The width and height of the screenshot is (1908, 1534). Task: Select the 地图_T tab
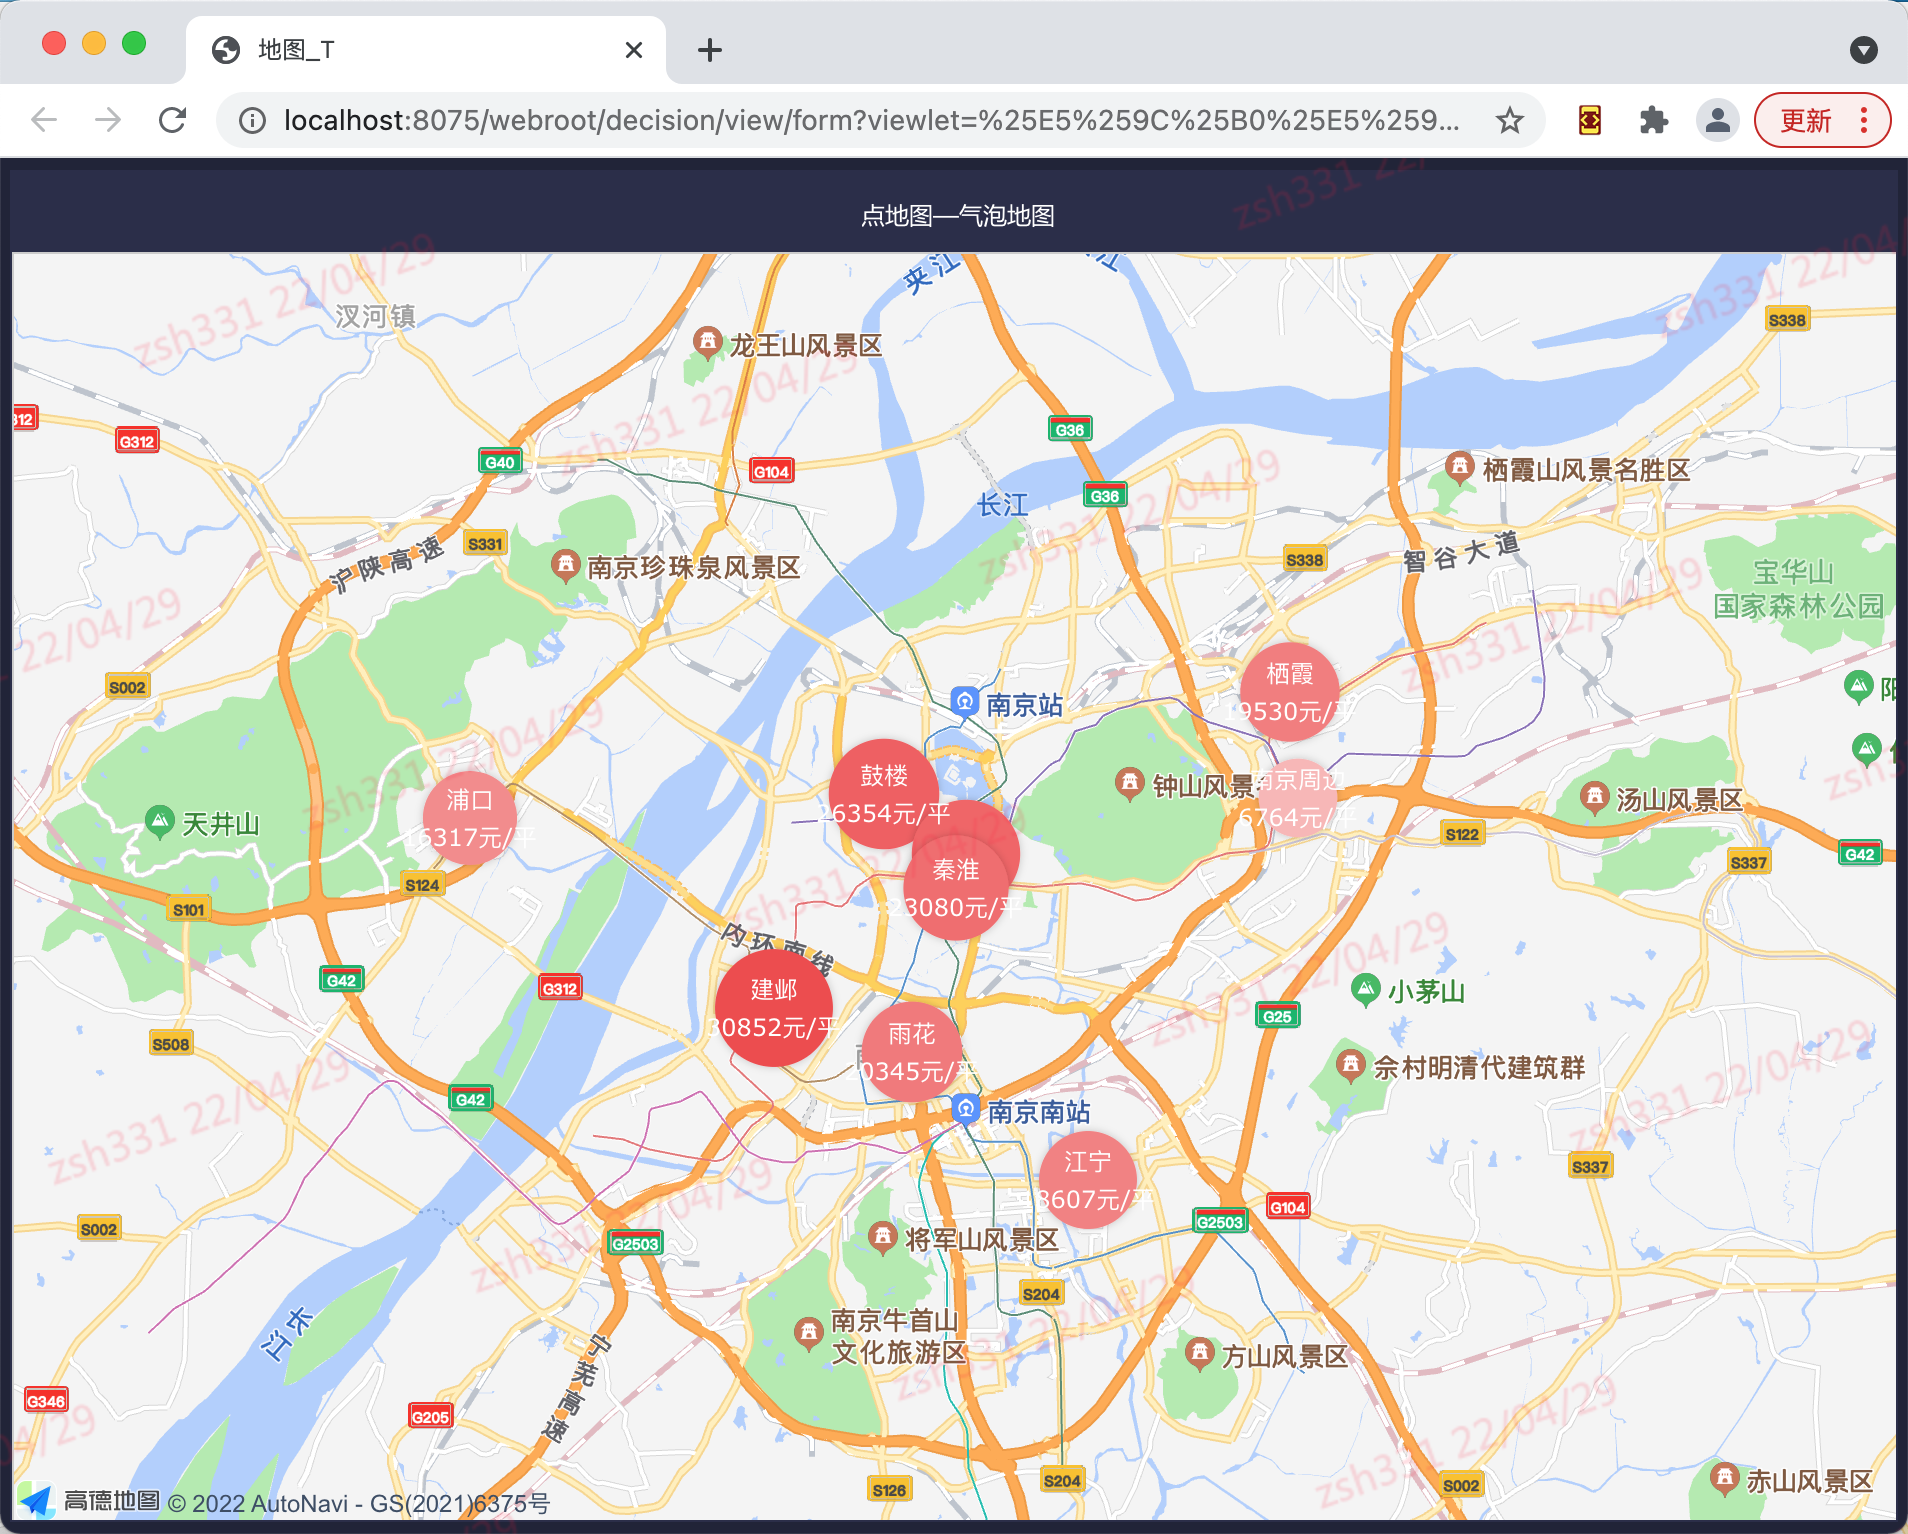tap(426, 50)
